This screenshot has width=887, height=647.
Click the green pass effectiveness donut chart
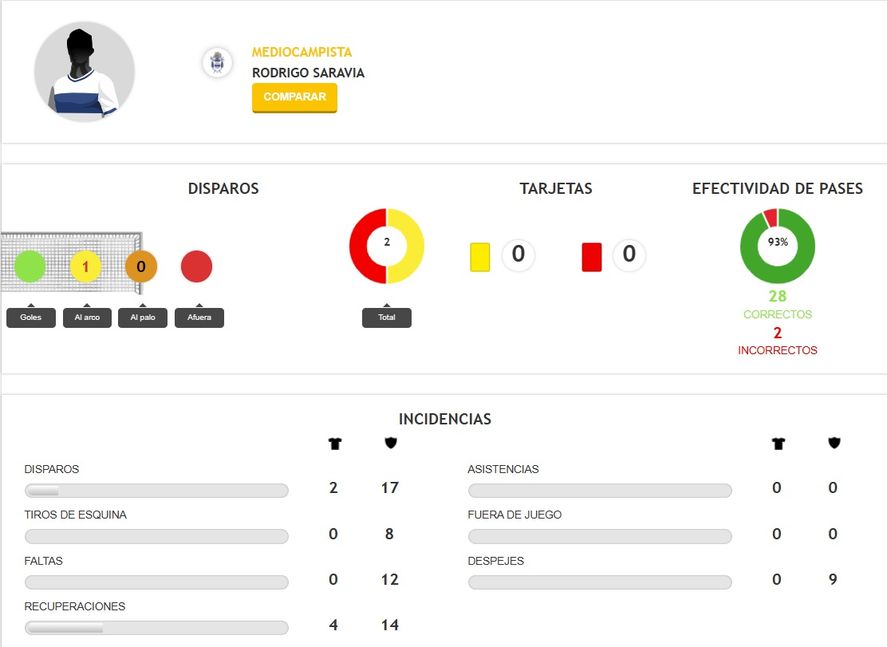(778, 246)
